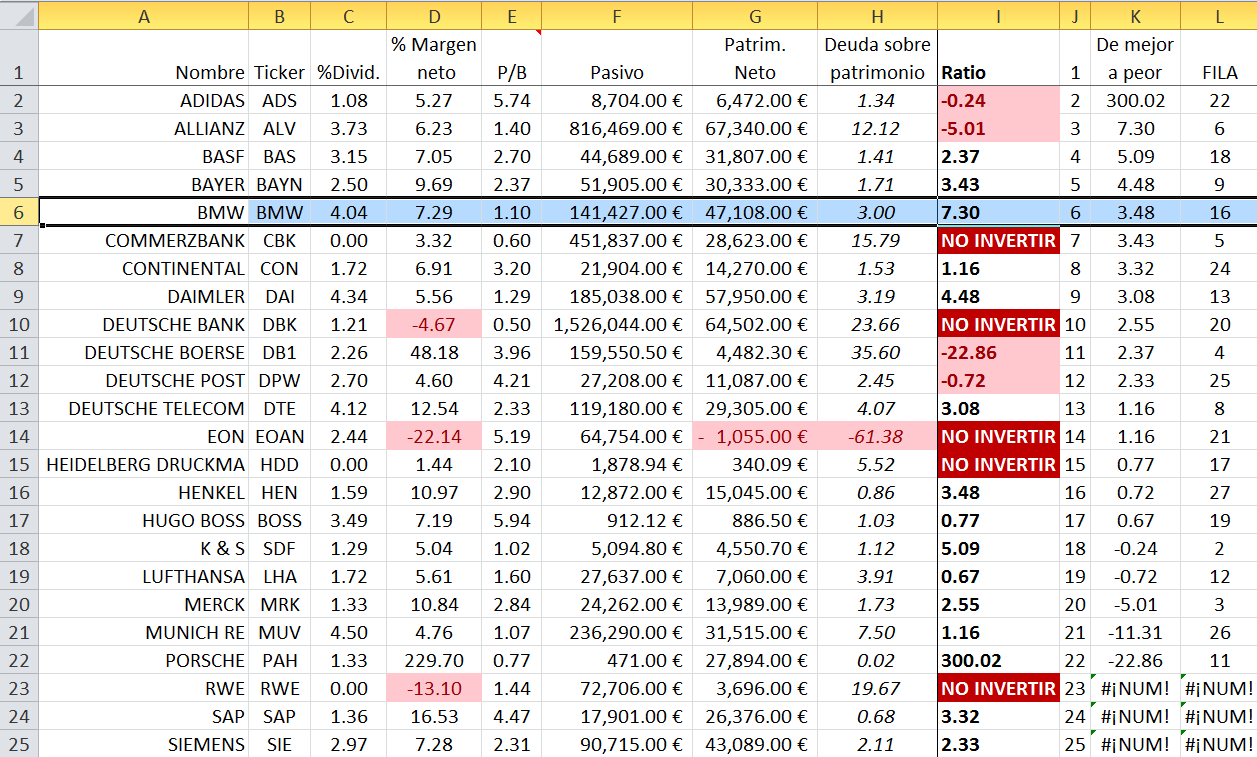Select Hugo Boss Pasivo 912.12 €
The height and width of the screenshot is (757, 1257).
click(x=616, y=520)
